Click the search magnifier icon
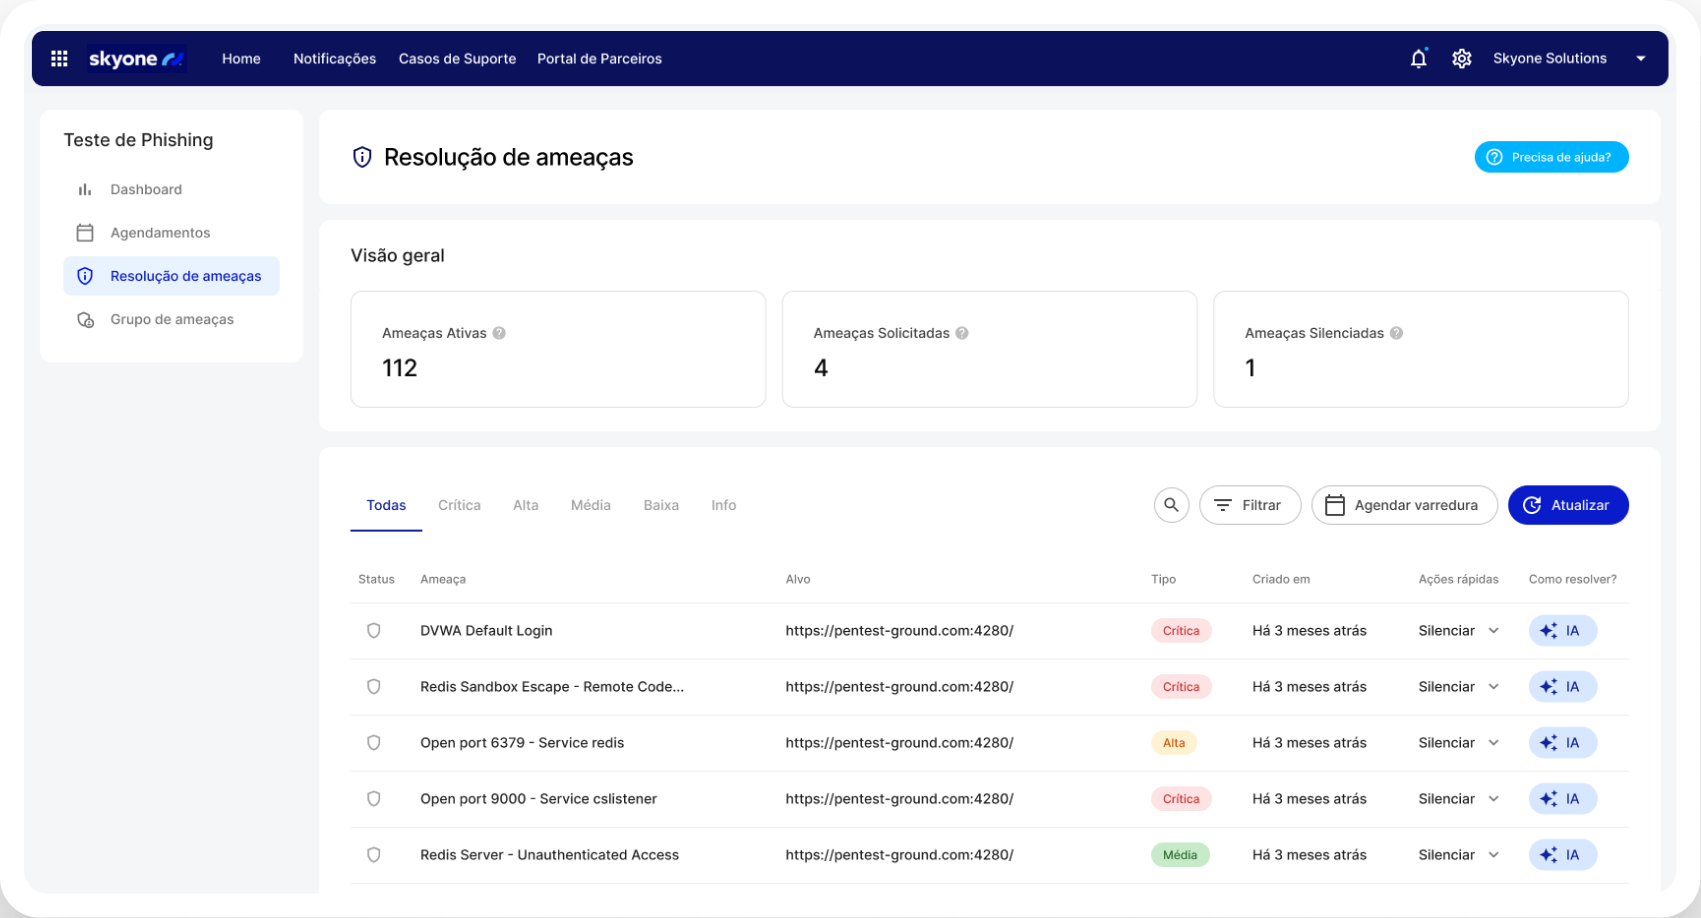Screen dimensions: 1701x918 click(1171, 505)
